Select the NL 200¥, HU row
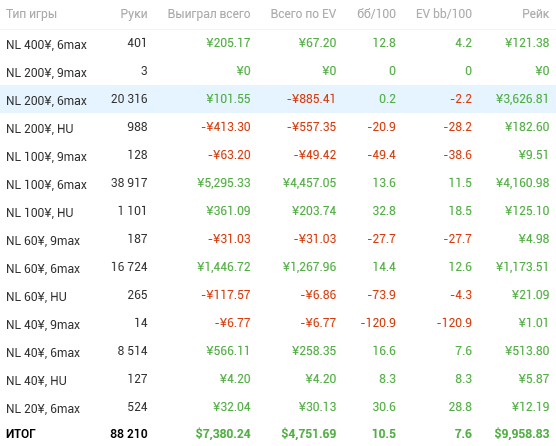The height and width of the screenshot is (446, 556). (278, 127)
